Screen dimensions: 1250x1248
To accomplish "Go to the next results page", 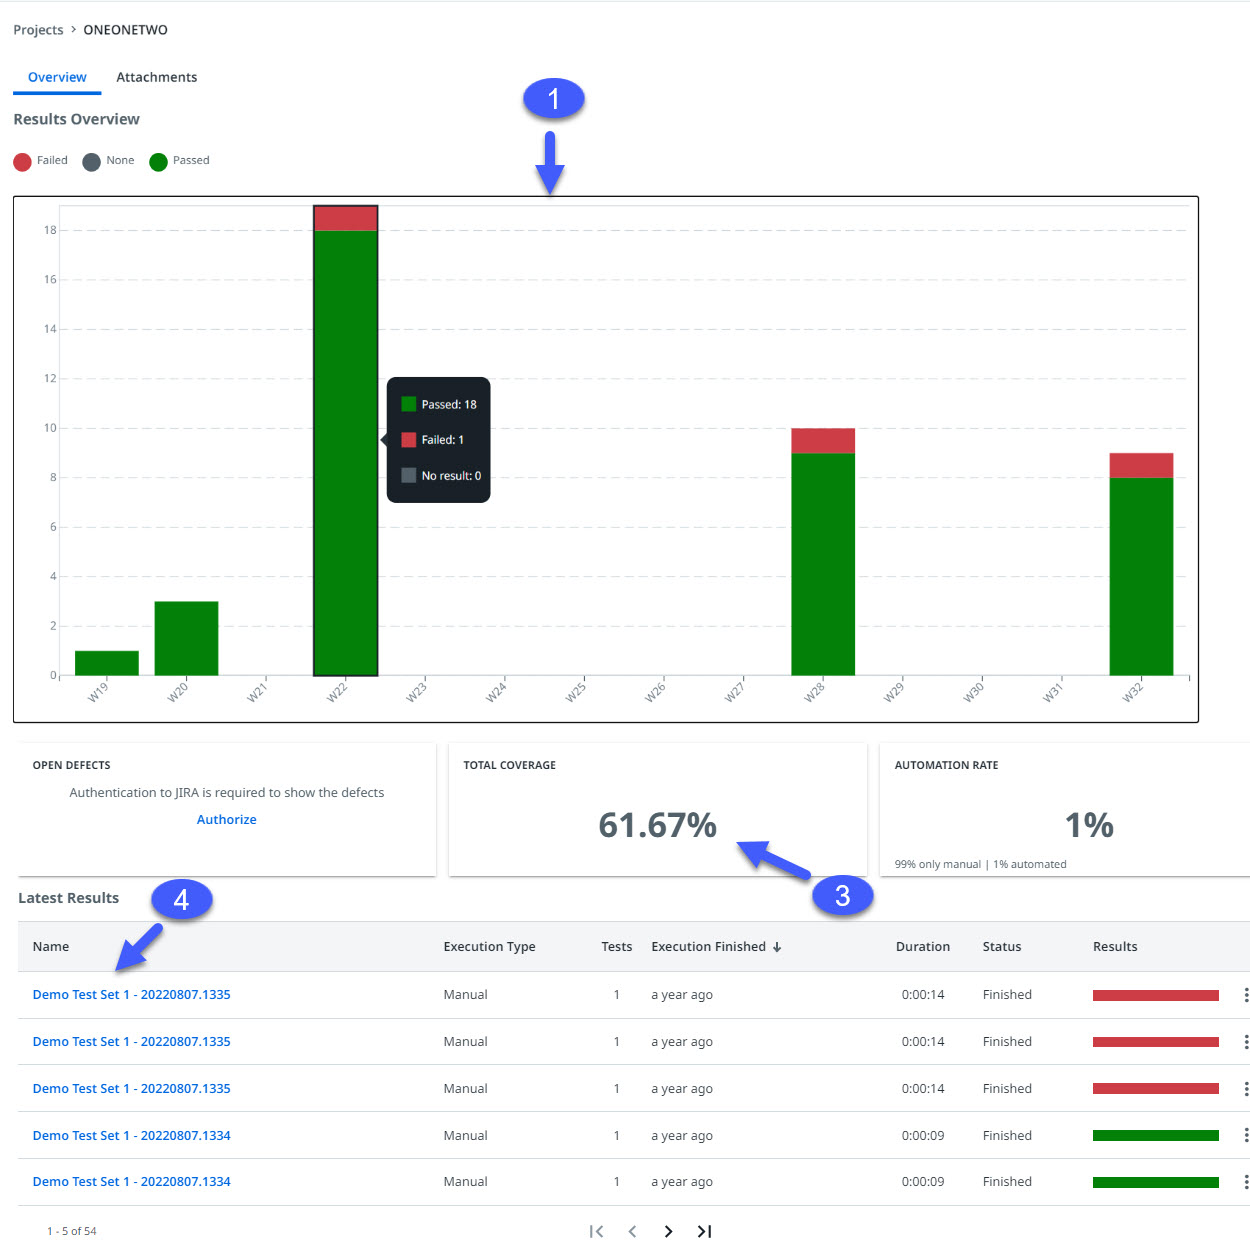I will click(x=668, y=1231).
